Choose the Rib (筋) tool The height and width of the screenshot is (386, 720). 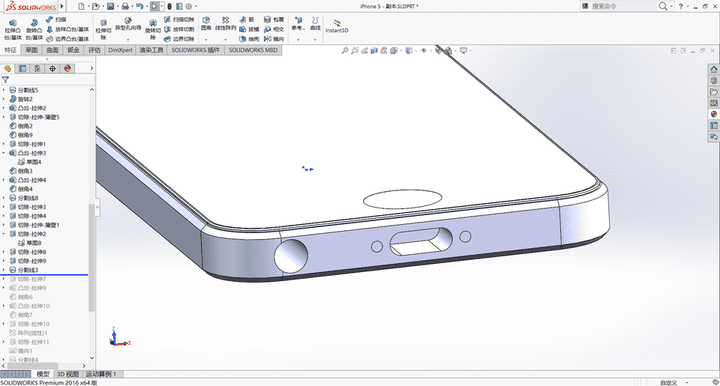tap(247, 19)
